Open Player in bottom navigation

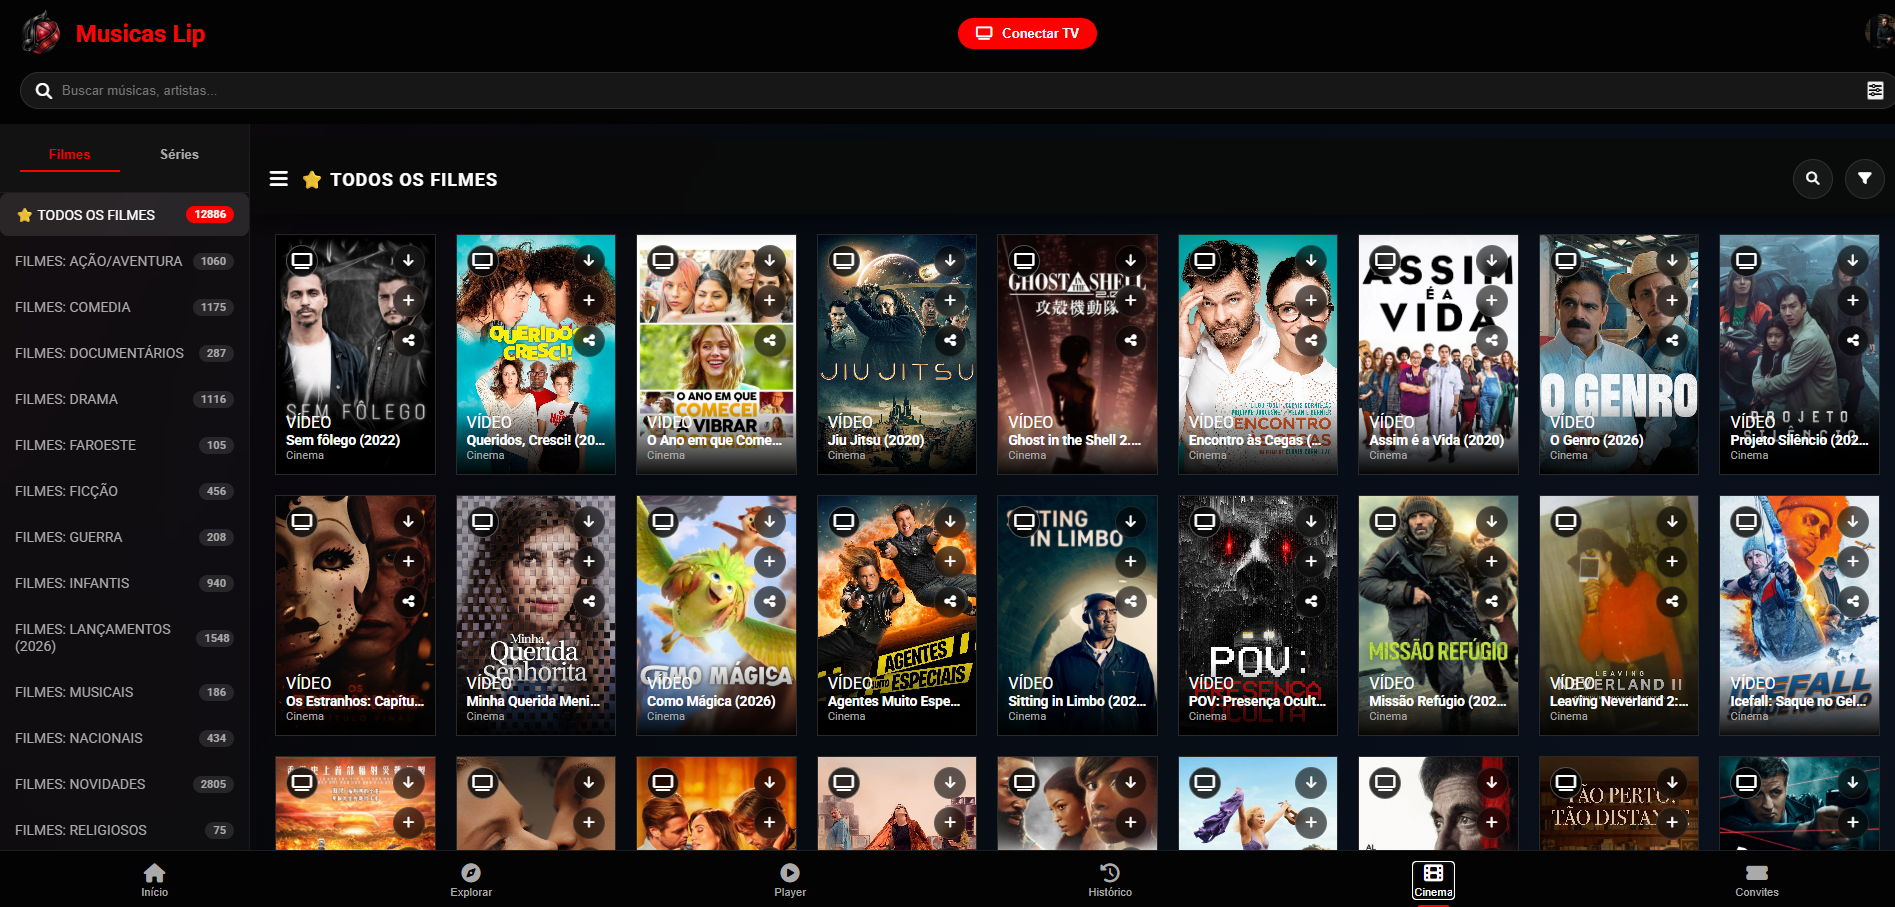pyautogui.click(x=790, y=880)
